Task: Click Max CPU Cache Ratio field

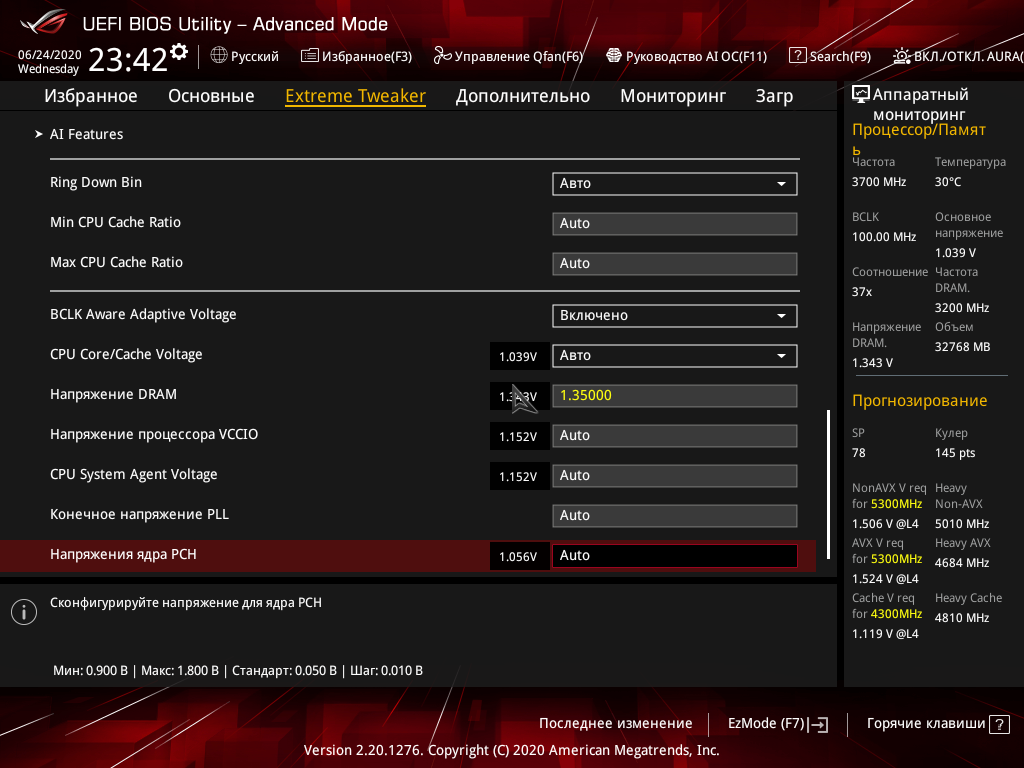Action: point(675,264)
